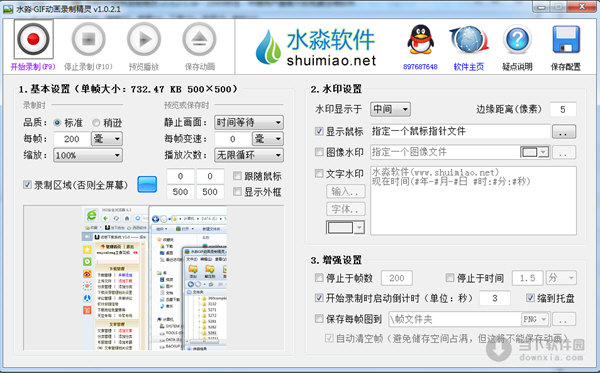Toggle the 显示鼠标 checkbox
Viewport: 600px width, 373px height.
point(319,131)
